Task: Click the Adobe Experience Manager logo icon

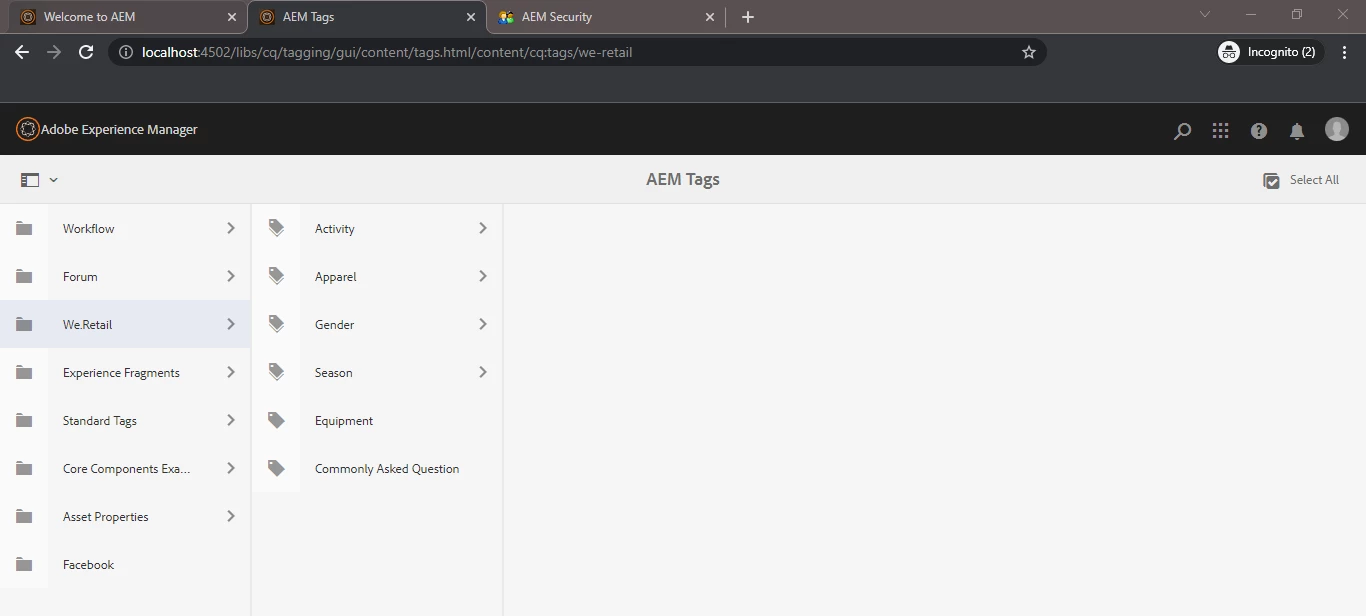Action: [x=27, y=129]
